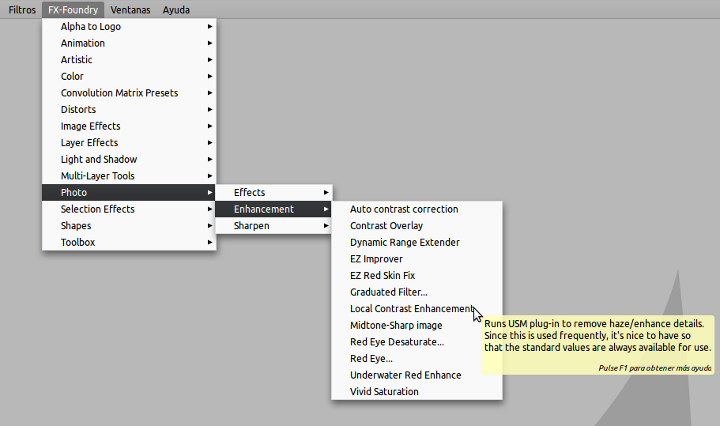Screen dimensions: 720x426
Task: Open the Light and Shadow submenu
Action: pyautogui.click(x=129, y=159)
